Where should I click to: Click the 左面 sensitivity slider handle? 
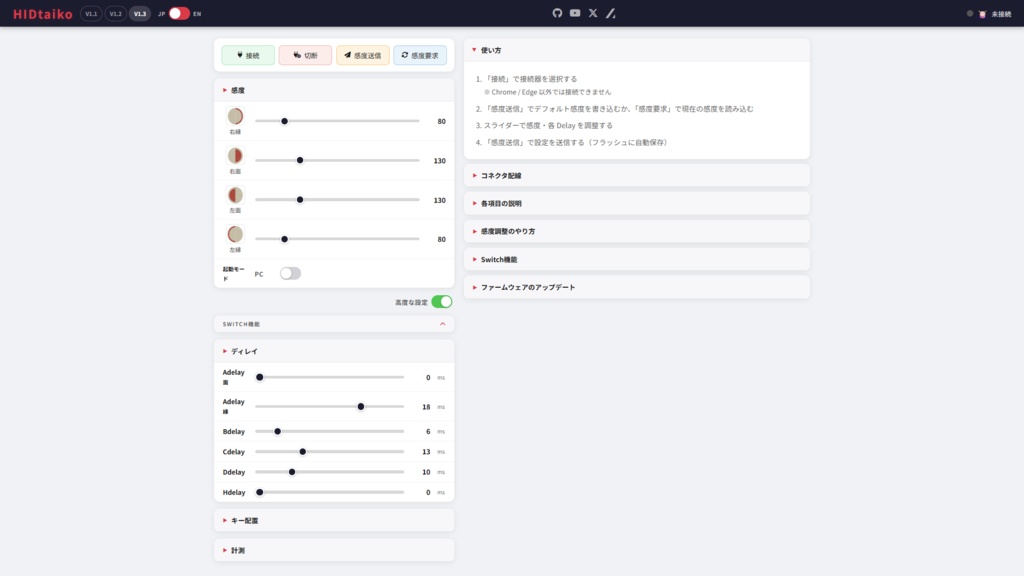(x=300, y=200)
